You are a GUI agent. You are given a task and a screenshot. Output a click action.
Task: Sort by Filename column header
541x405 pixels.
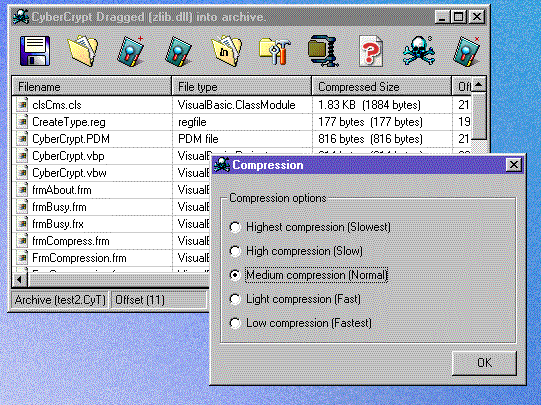click(91, 86)
